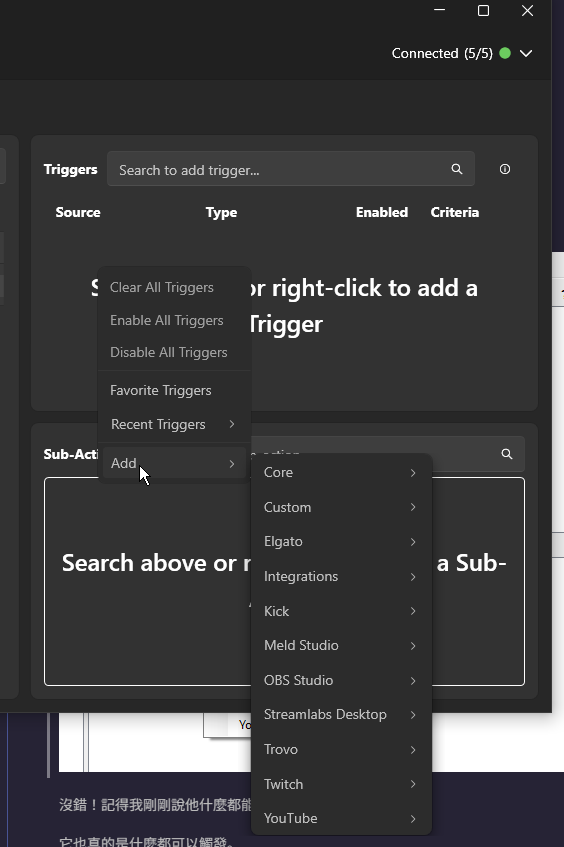Open the Recent Triggers submenu
564x847 pixels.
(174, 424)
